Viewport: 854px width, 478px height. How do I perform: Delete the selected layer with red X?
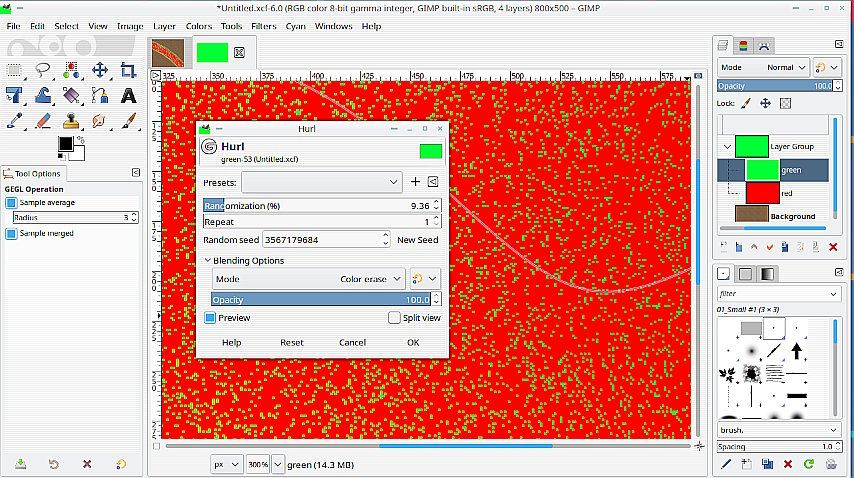[833, 247]
